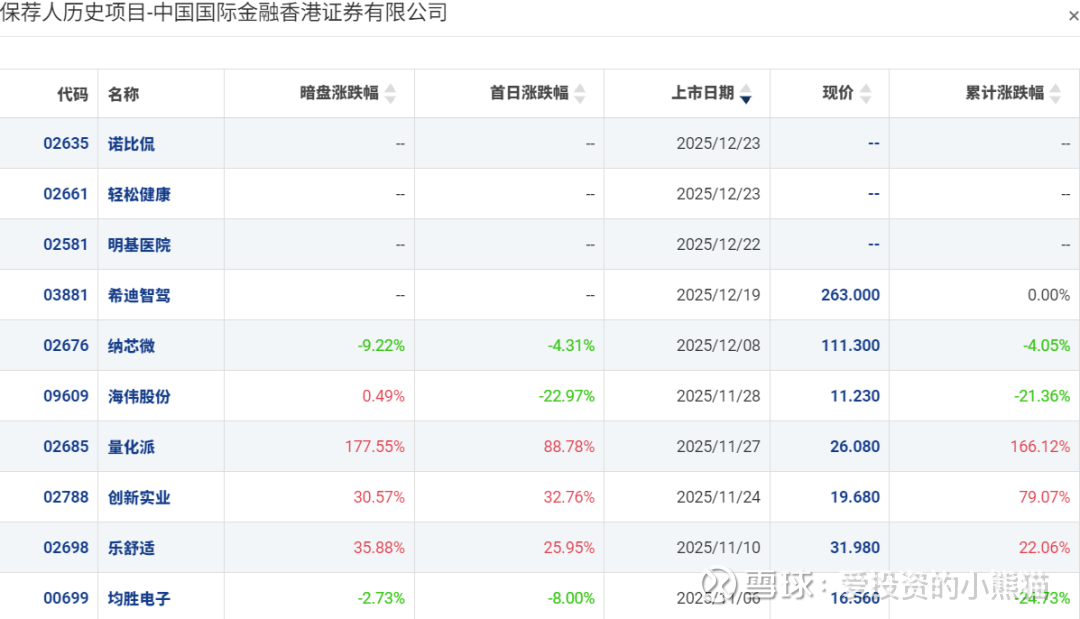
Task: Select 首日涨跌幅 value -4.31%
Action: pyautogui.click(x=571, y=346)
